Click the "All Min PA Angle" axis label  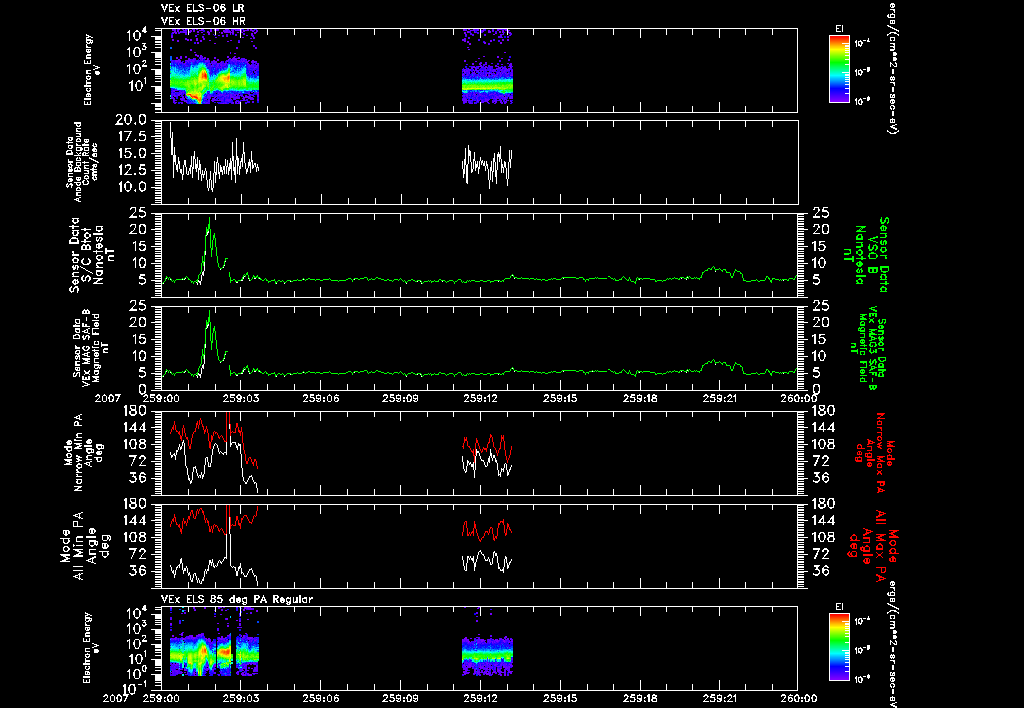tap(88, 545)
